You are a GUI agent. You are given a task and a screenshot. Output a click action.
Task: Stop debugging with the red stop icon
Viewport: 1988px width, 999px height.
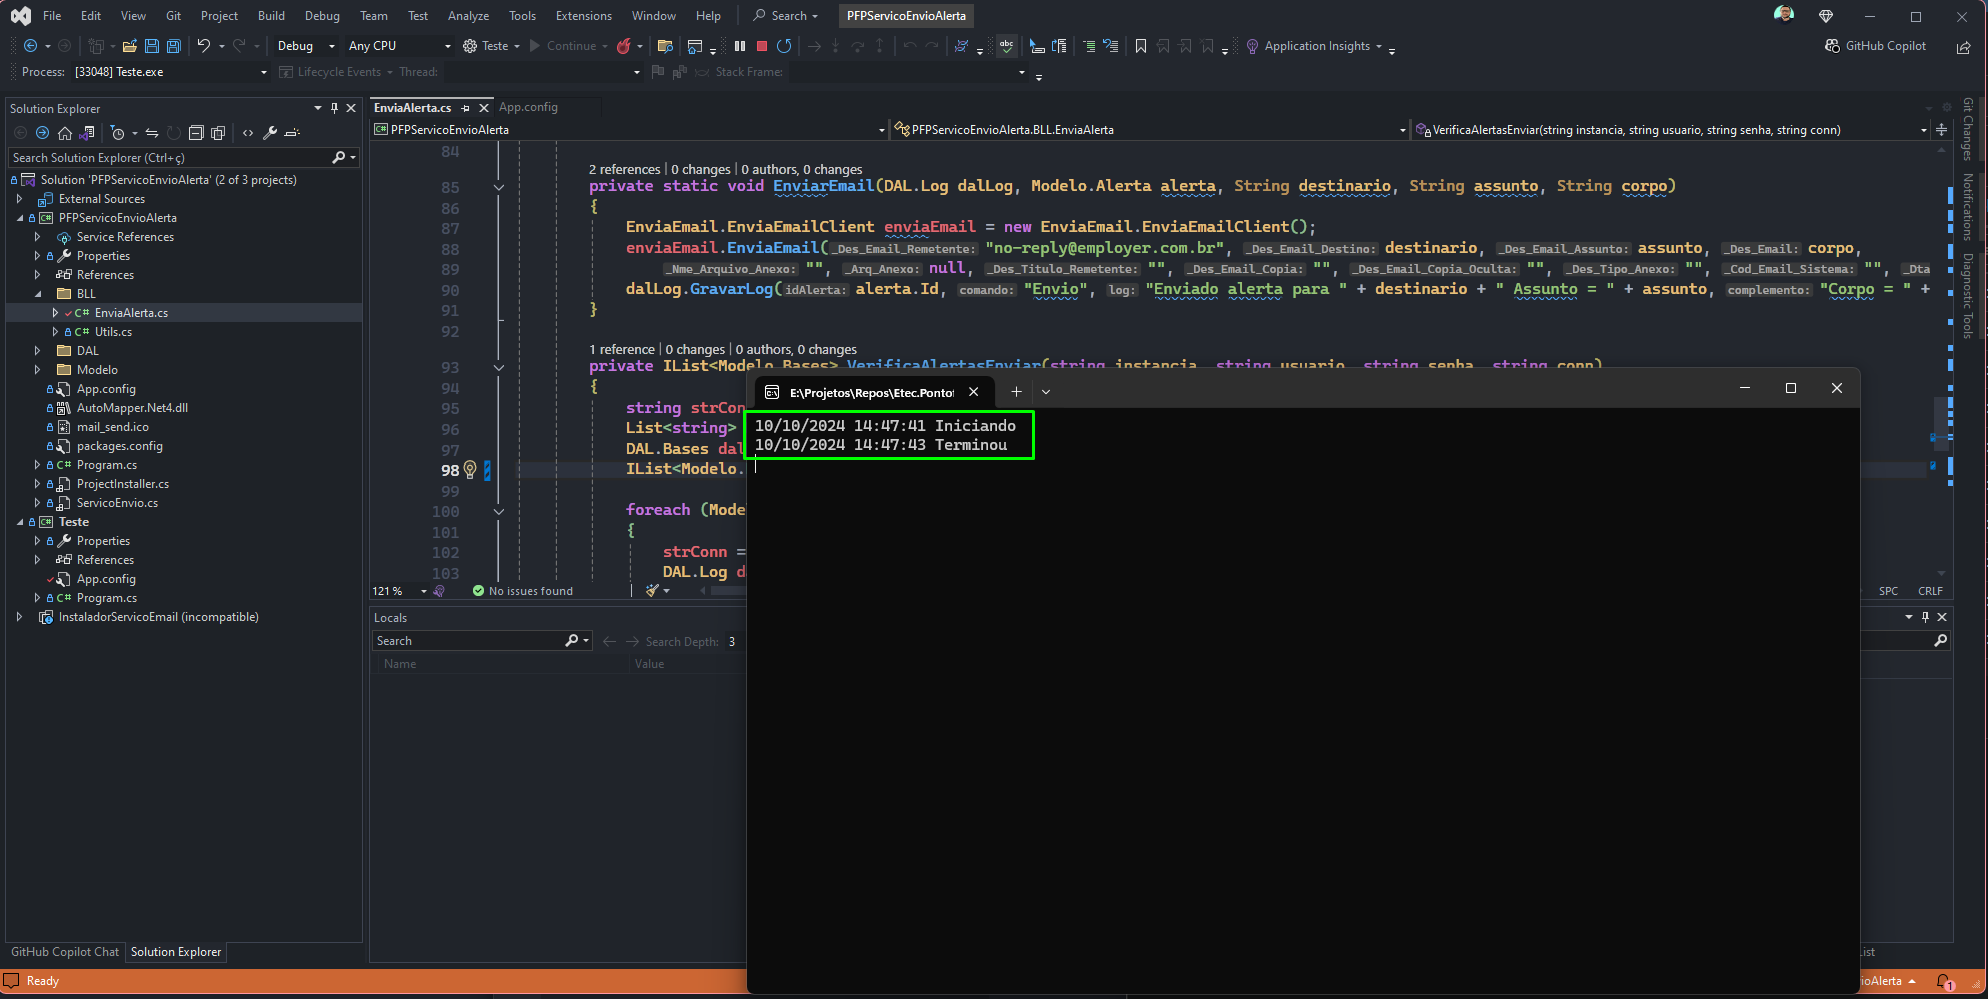point(762,46)
